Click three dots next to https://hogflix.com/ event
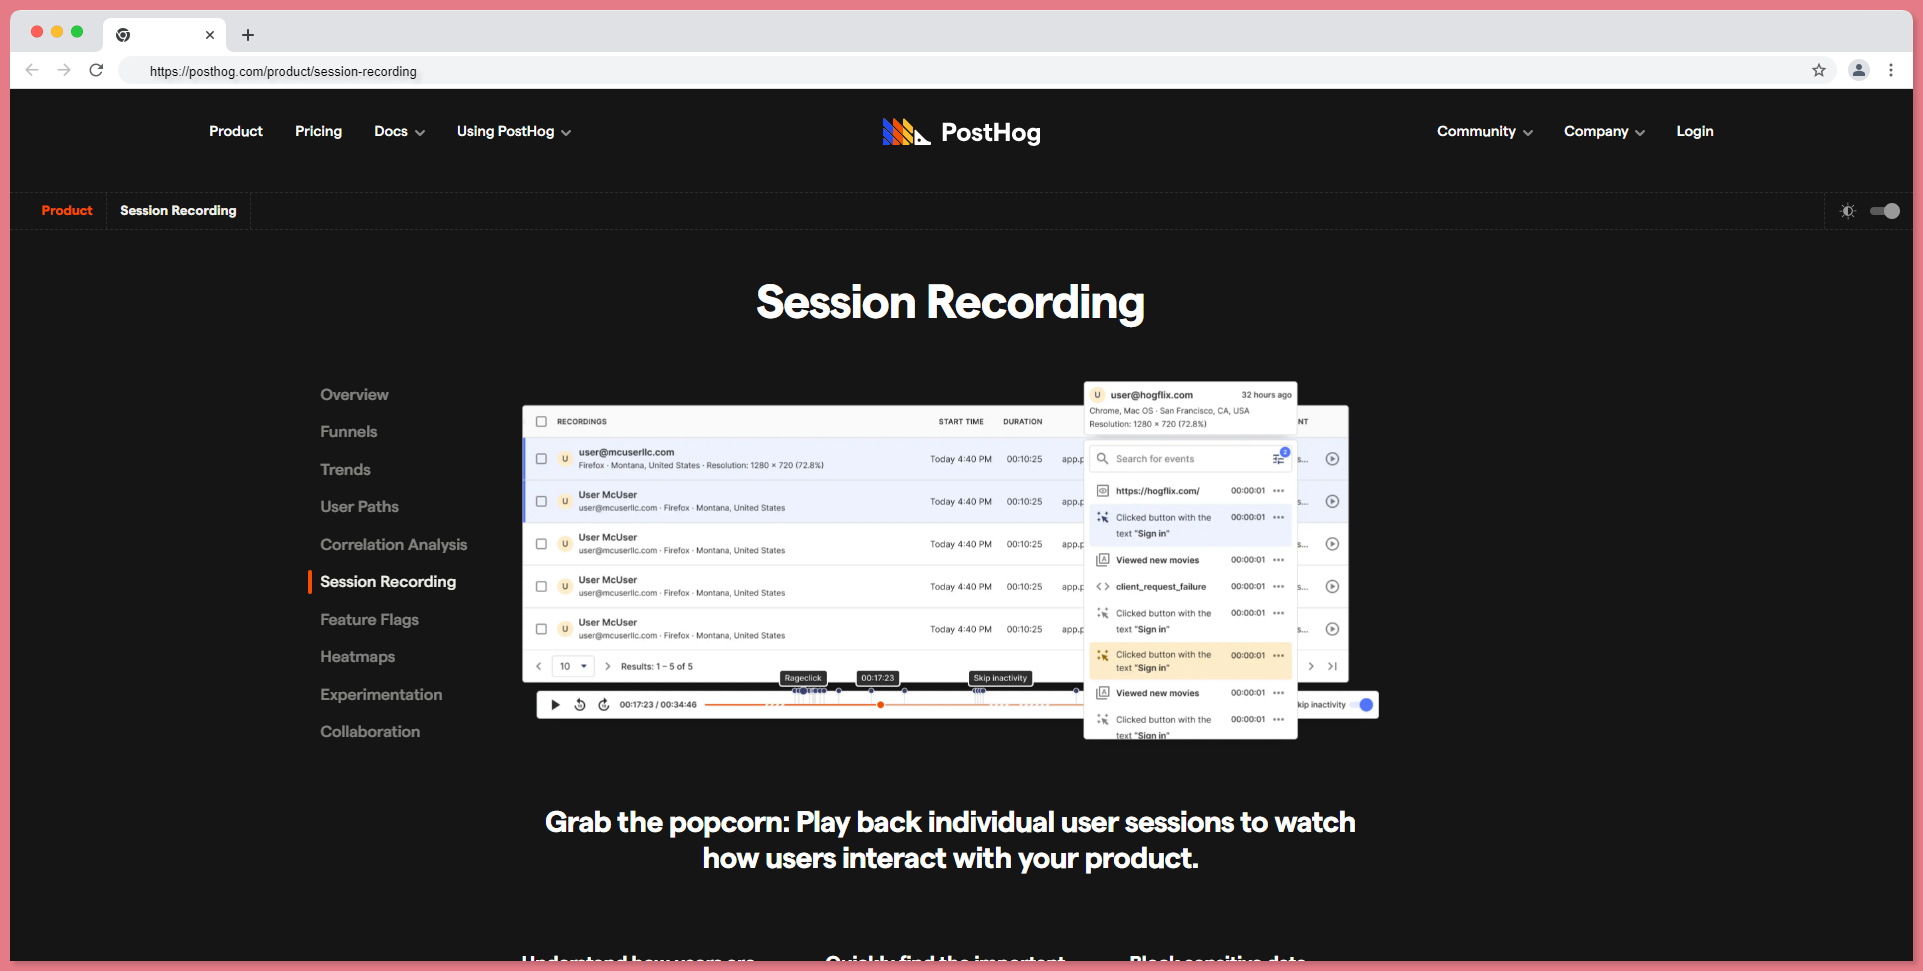This screenshot has width=1923, height=971. click(x=1279, y=491)
